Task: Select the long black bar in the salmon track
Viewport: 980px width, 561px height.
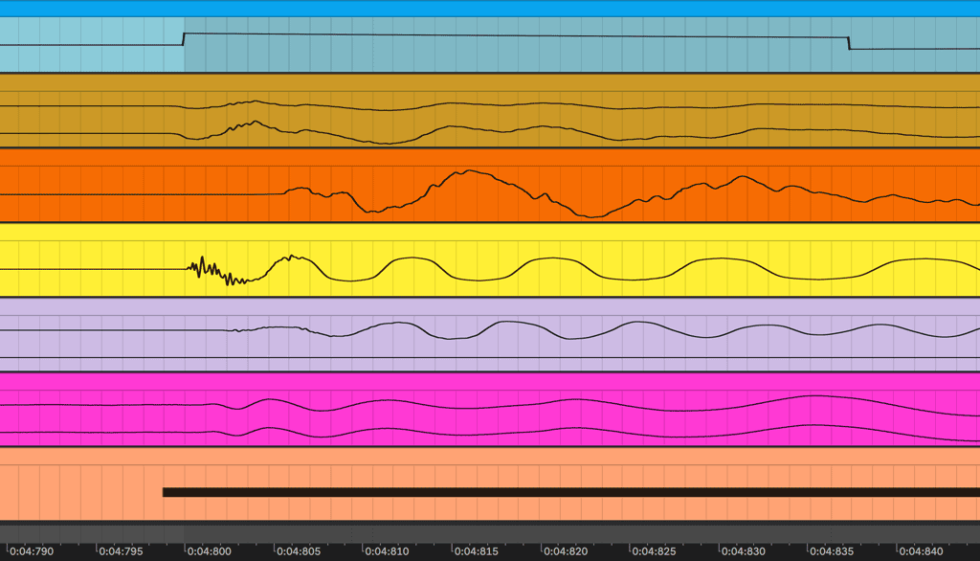Action: (x=570, y=492)
